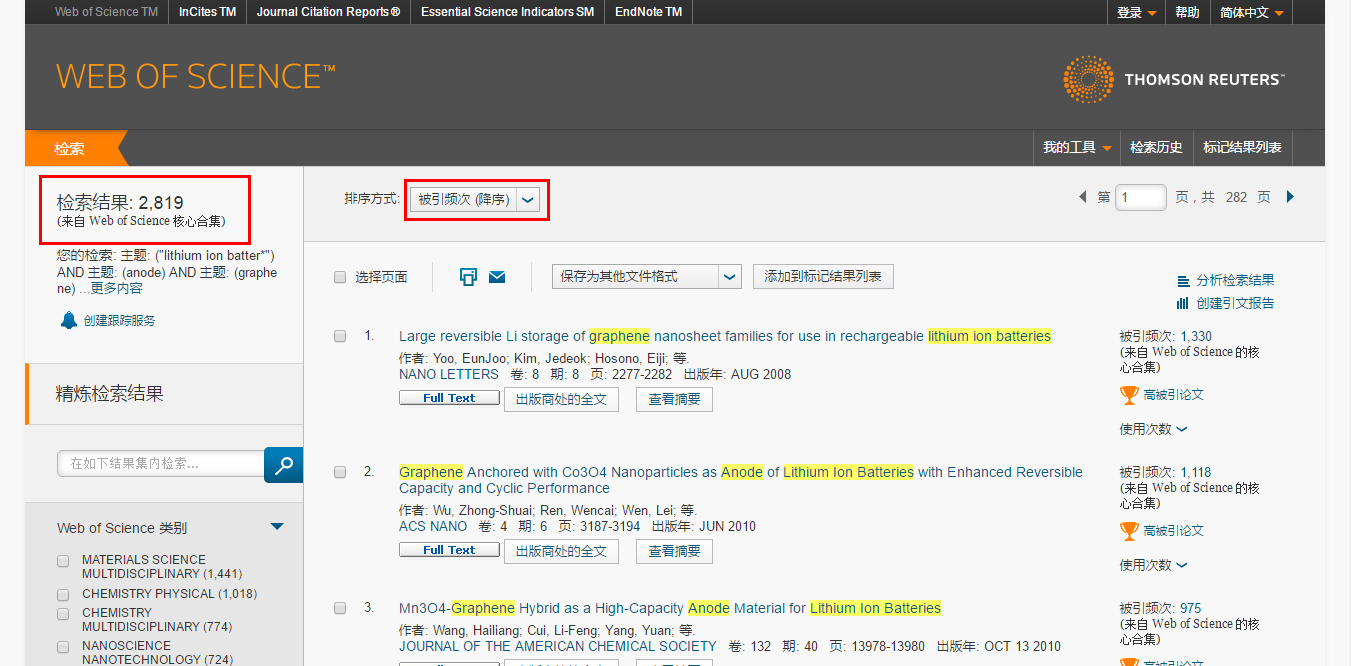Switch to the EndNote tab
The height and width of the screenshot is (666, 1351).
648,12
